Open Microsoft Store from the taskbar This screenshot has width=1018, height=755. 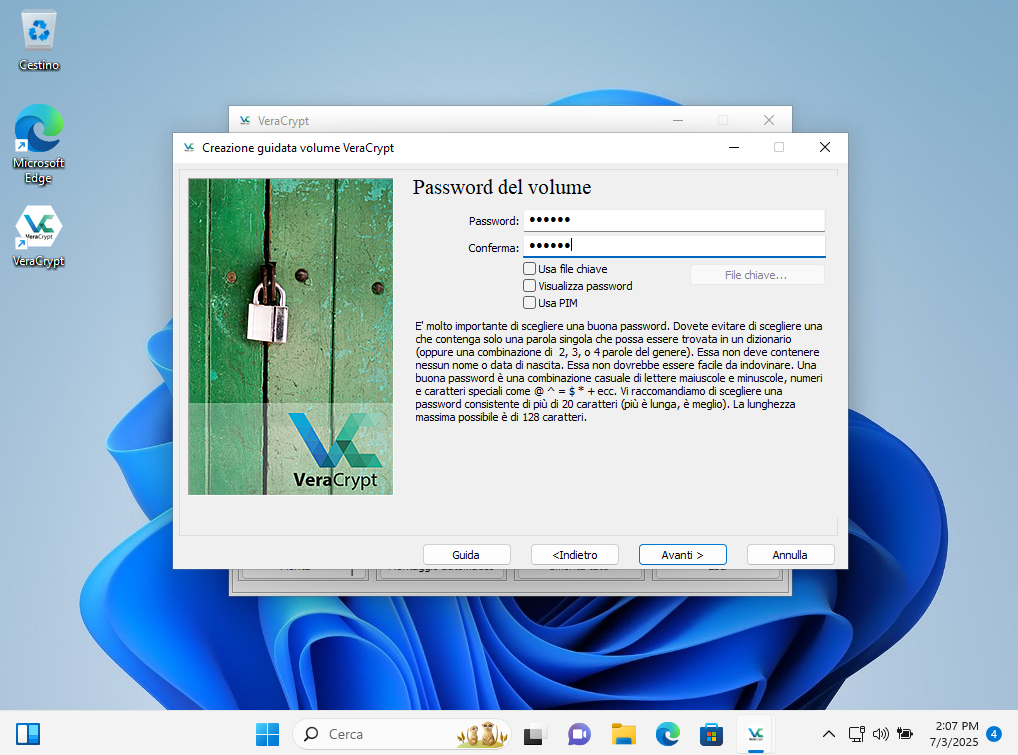coord(712,734)
